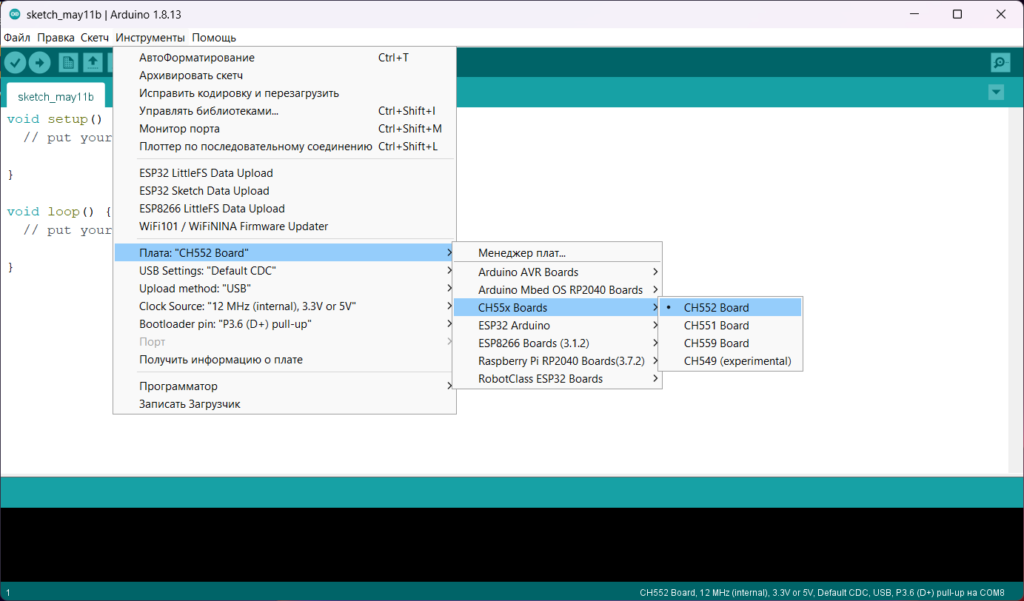
Task: Click the Verify sketch checkmark icon
Action: tap(15, 63)
